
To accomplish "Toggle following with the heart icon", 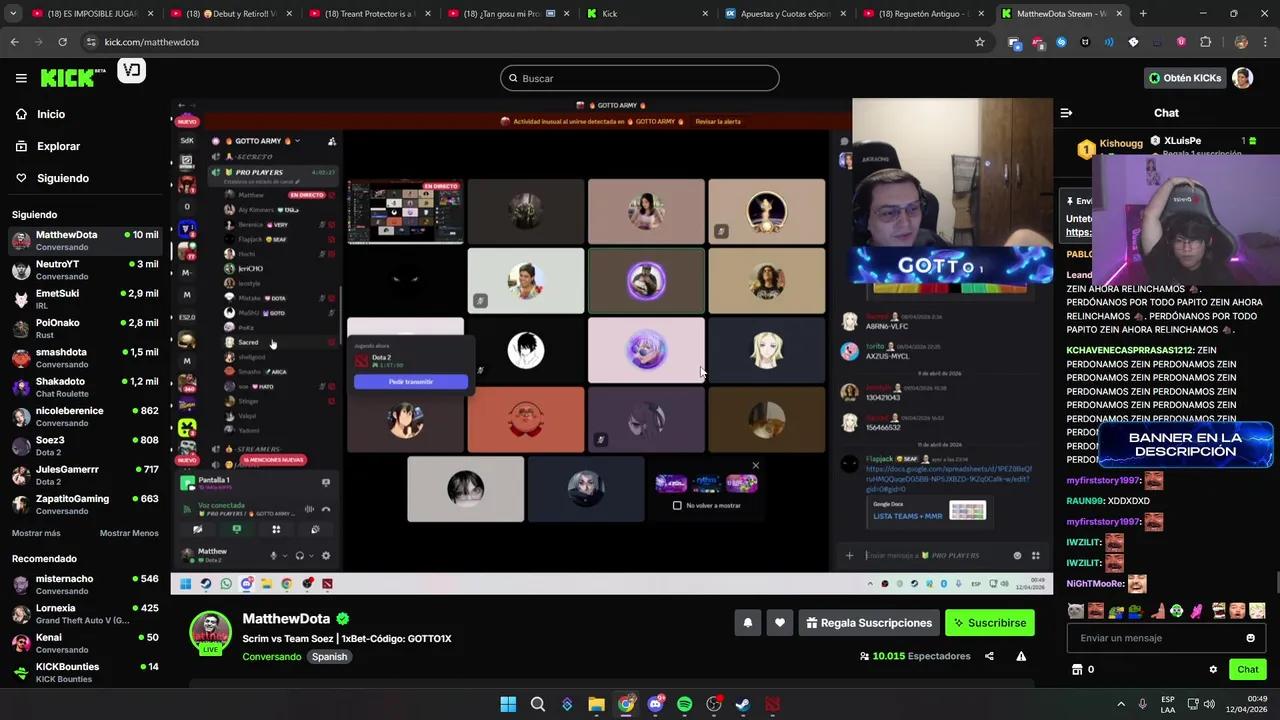I will pyautogui.click(x=779, y=622).
